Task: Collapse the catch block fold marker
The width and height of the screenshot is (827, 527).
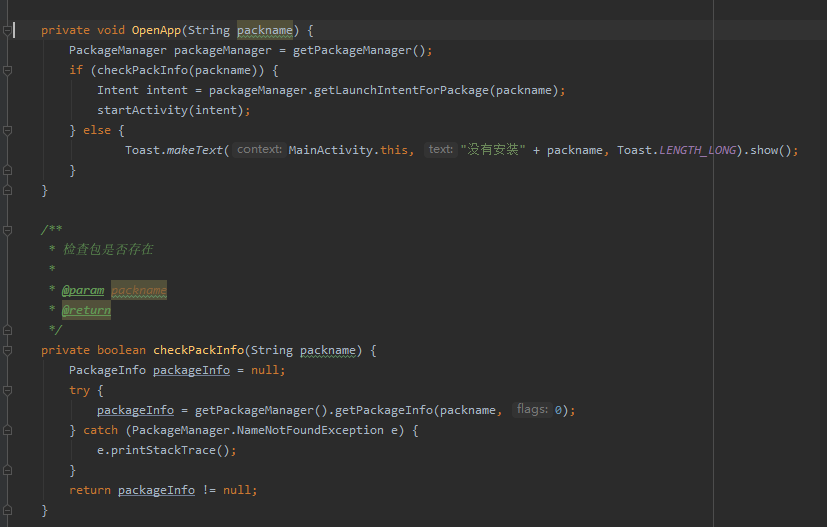Action: [x=8, y=430]
